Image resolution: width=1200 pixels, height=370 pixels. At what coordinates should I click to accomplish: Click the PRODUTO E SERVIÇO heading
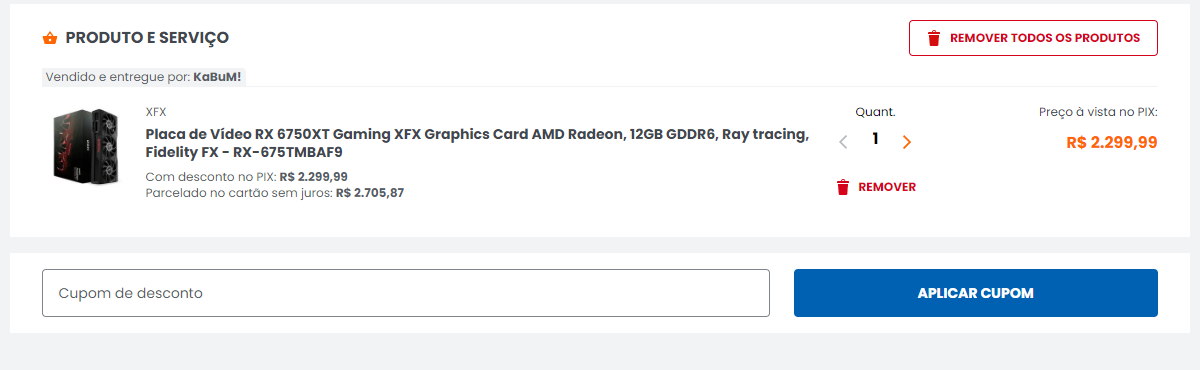coord(147,38)
